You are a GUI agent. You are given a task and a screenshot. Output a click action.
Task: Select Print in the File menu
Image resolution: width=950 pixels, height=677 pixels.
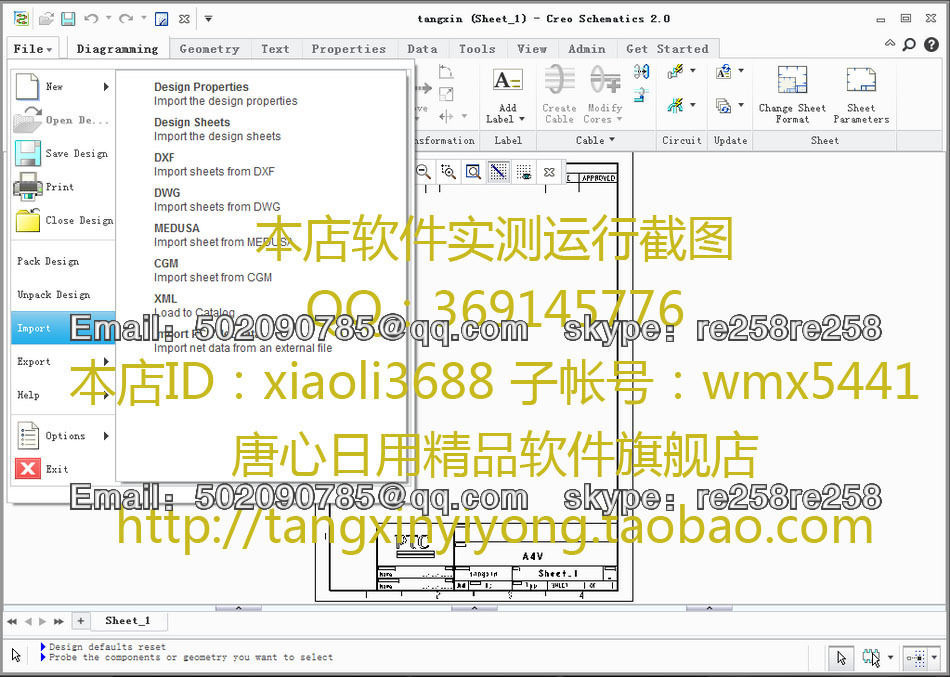coord(63,187)
